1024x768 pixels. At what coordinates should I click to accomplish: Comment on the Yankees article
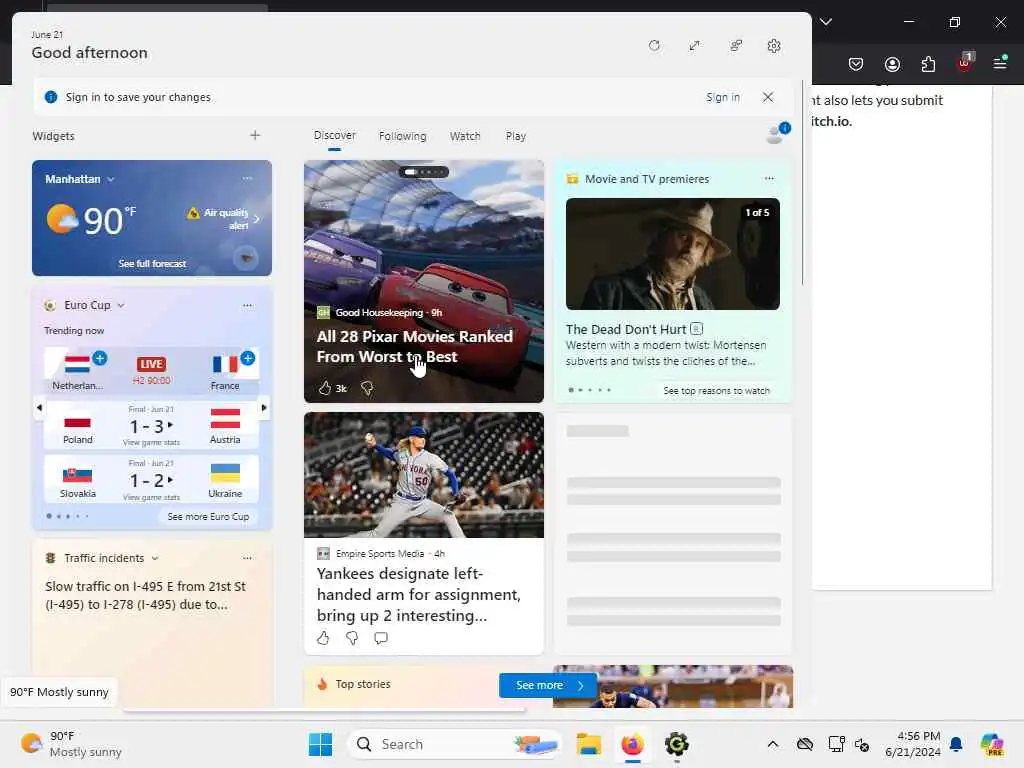point(381,638)
